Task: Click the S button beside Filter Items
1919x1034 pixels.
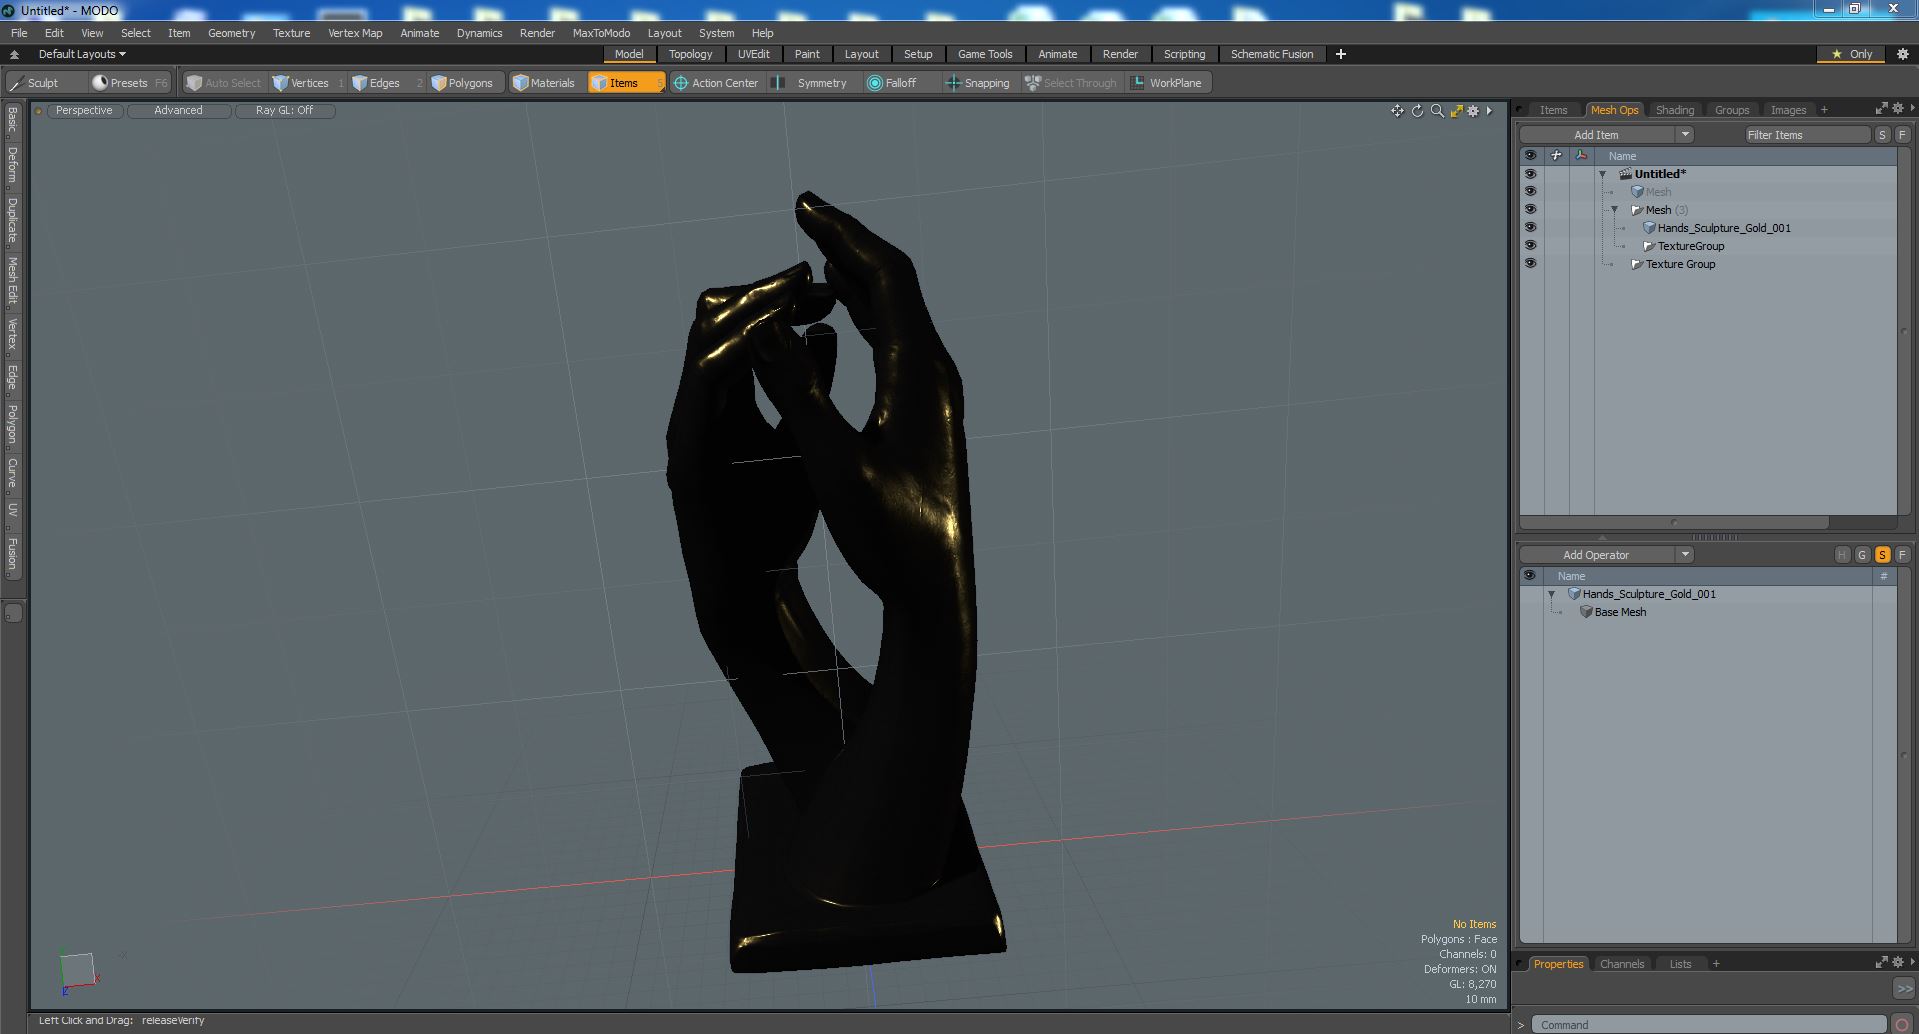Action: click(1882, 135)
